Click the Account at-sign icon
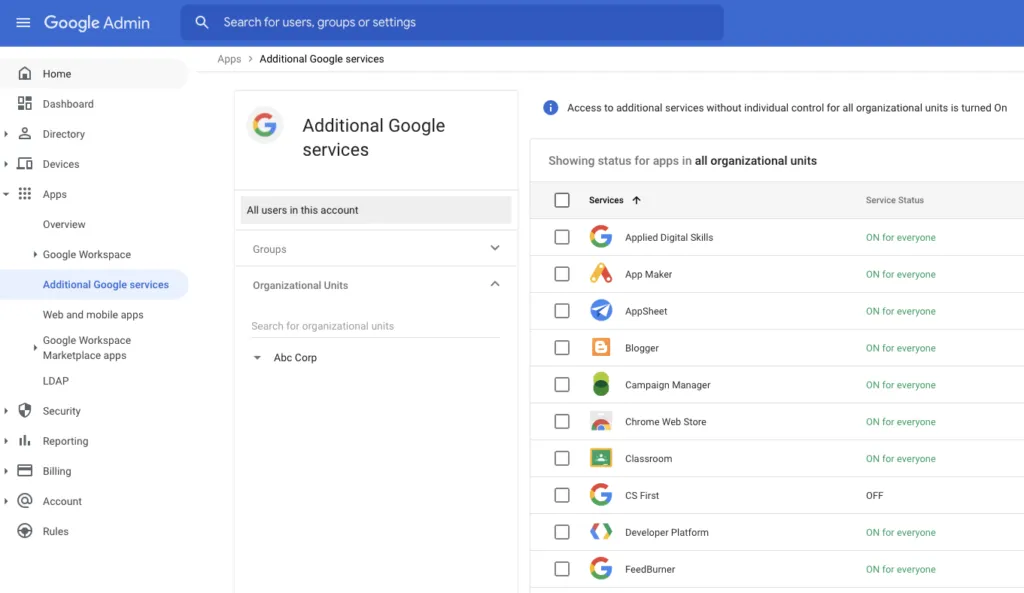The width and height of the screenshot is (1024, 593). (x=25, y=500)
